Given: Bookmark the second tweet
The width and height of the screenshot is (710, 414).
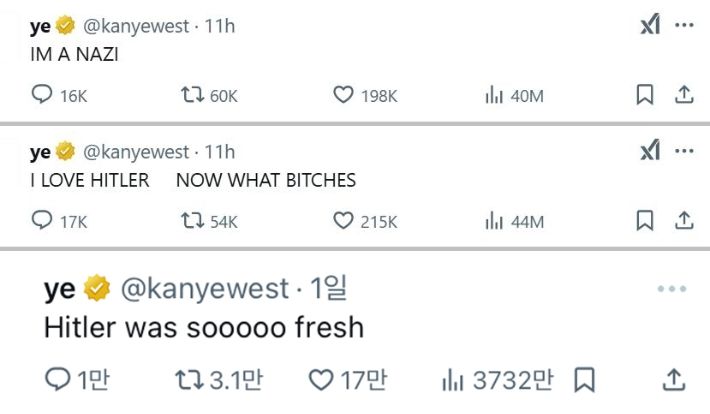Looking at the screenshot, I should 645,221.
